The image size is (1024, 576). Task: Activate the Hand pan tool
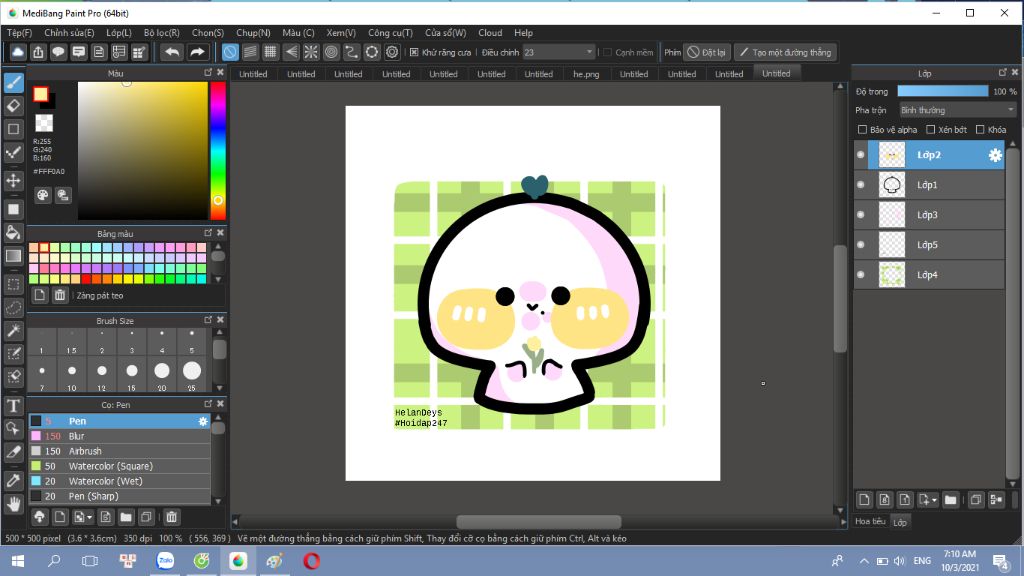[14, 504]
